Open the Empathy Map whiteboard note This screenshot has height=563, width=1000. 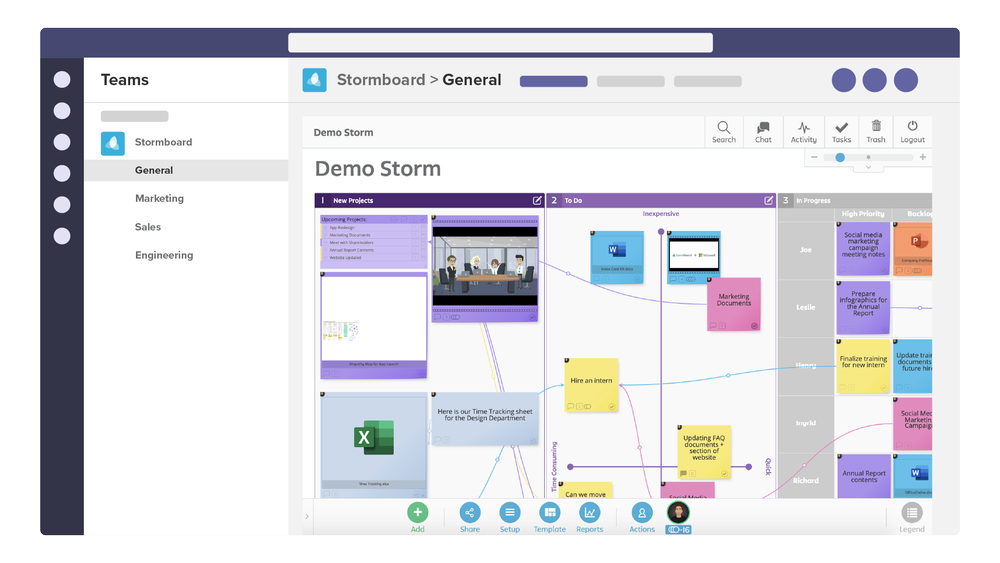click(x=374, y=325)
